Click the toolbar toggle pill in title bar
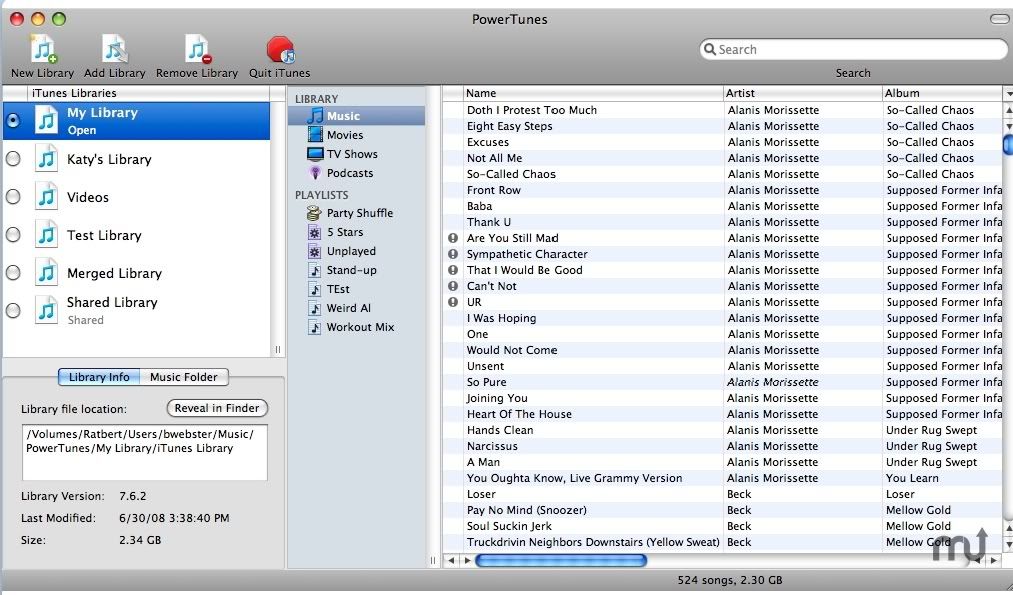 point(999,19)
